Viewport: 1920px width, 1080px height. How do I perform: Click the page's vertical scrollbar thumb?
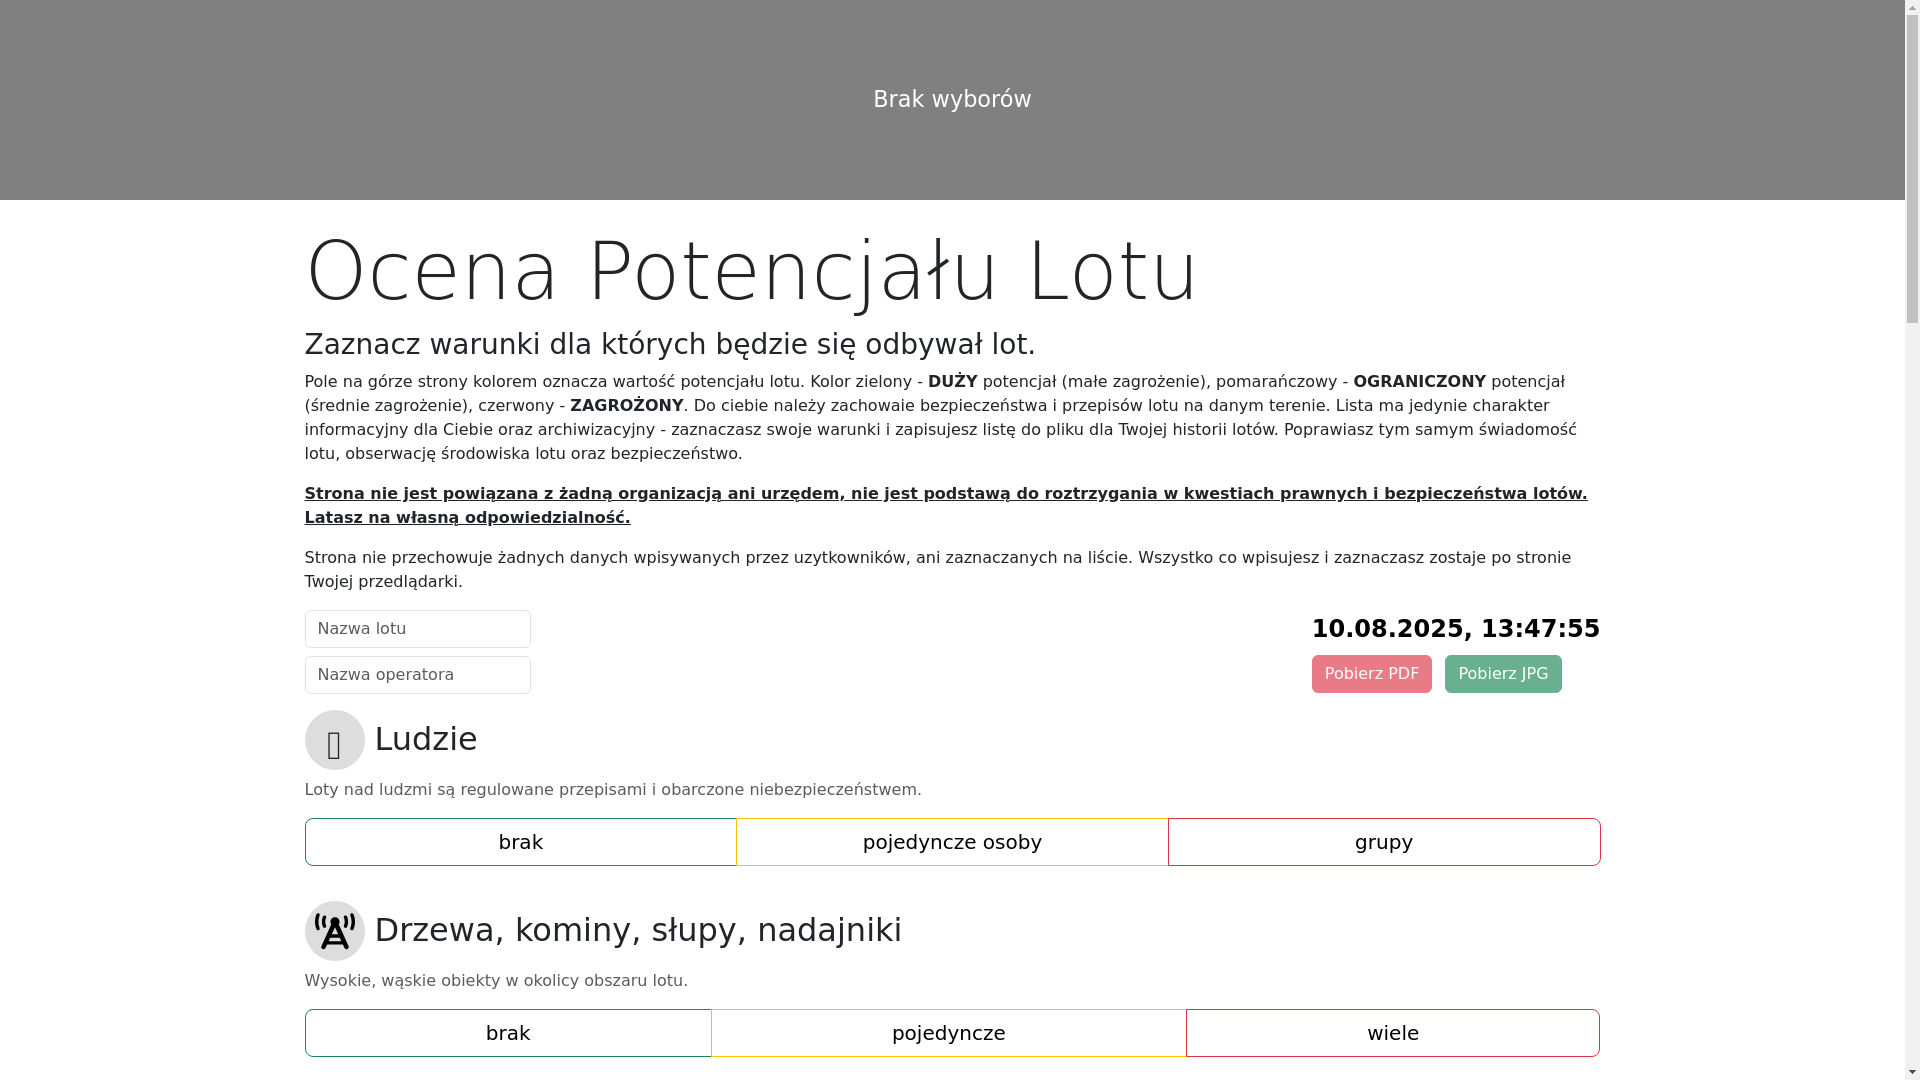pos(1912,170)
